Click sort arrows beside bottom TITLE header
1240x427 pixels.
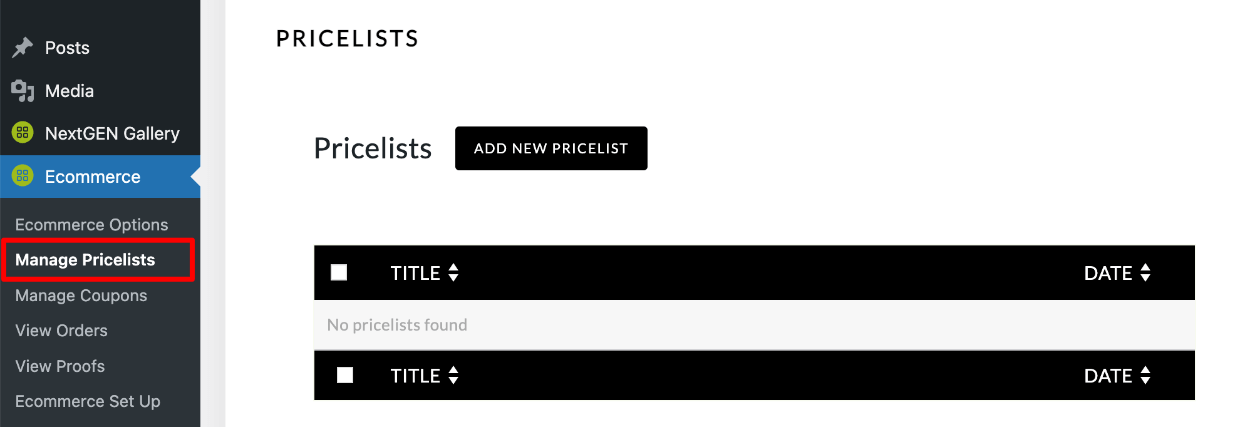click(x=453, y=376)
